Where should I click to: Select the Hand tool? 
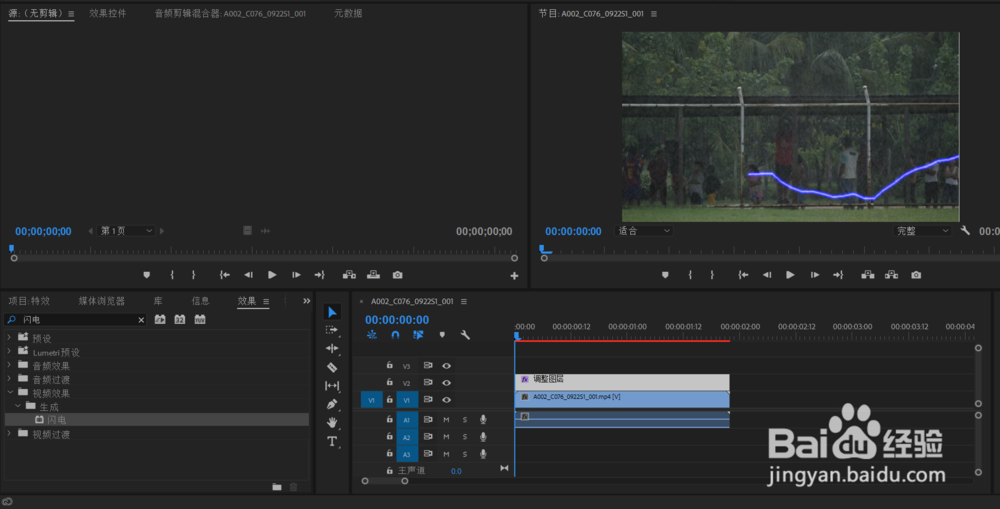pos(332,422)
